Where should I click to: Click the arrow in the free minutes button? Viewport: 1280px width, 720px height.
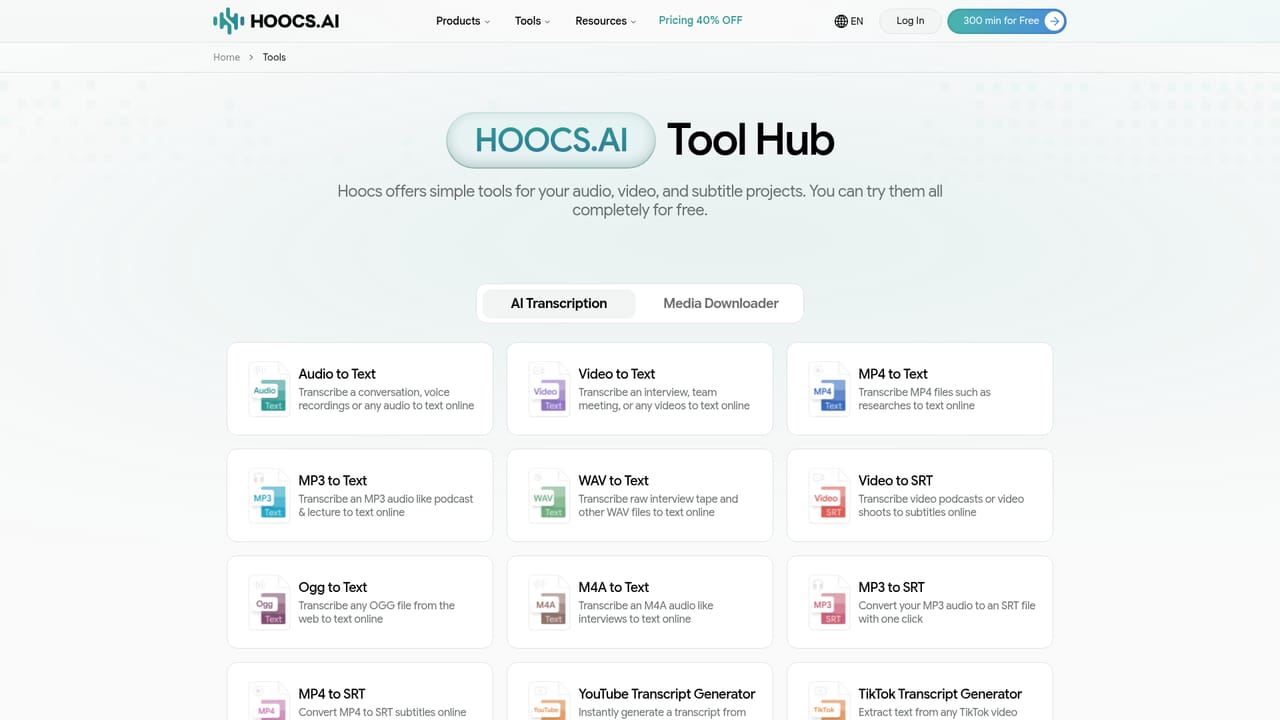point(1054,21)
